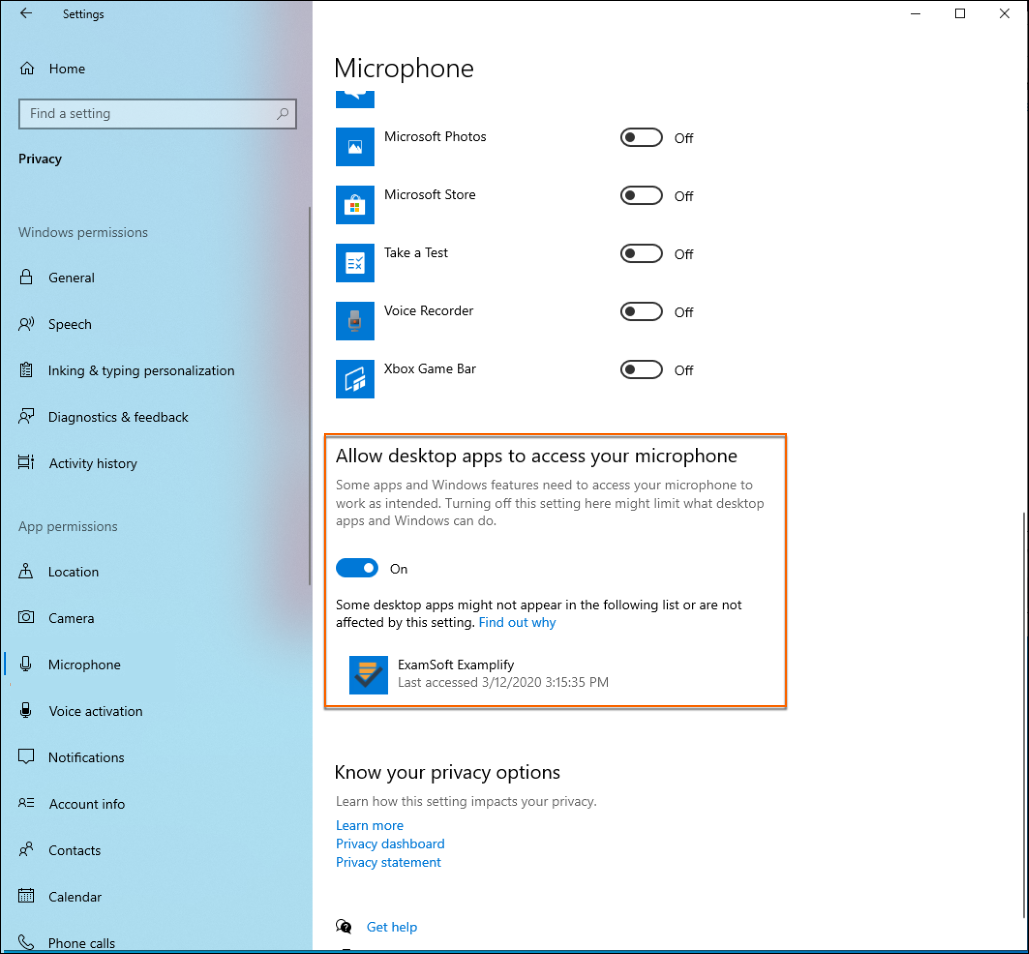Click the search magnifier icon

[282, 114]
